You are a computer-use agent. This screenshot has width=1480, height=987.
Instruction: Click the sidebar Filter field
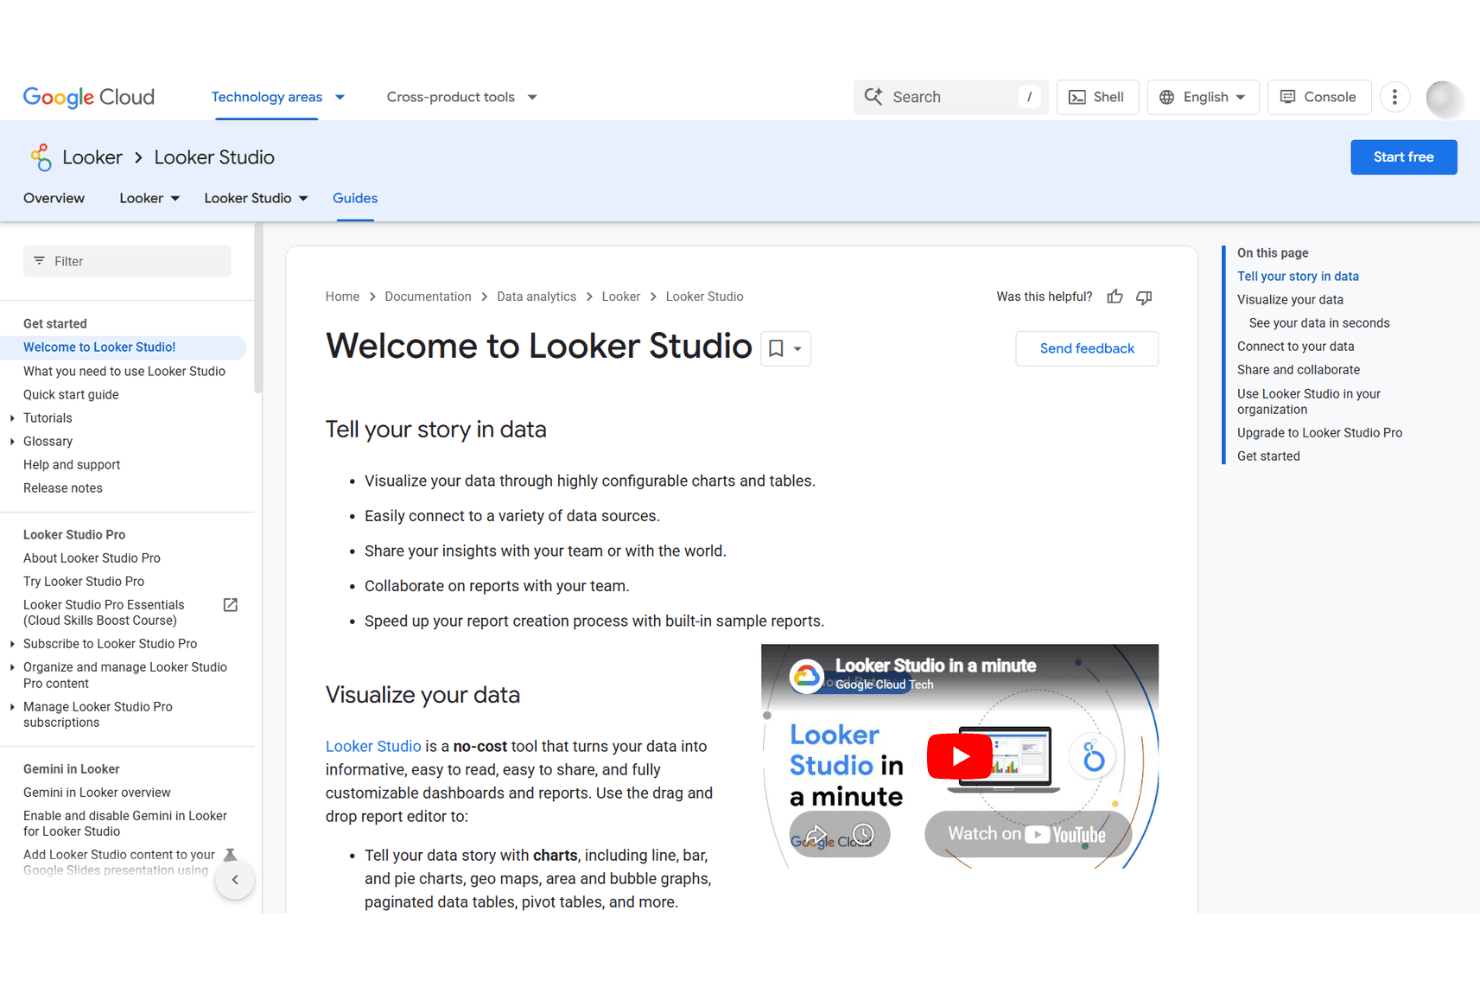click(x=127, y=261)
